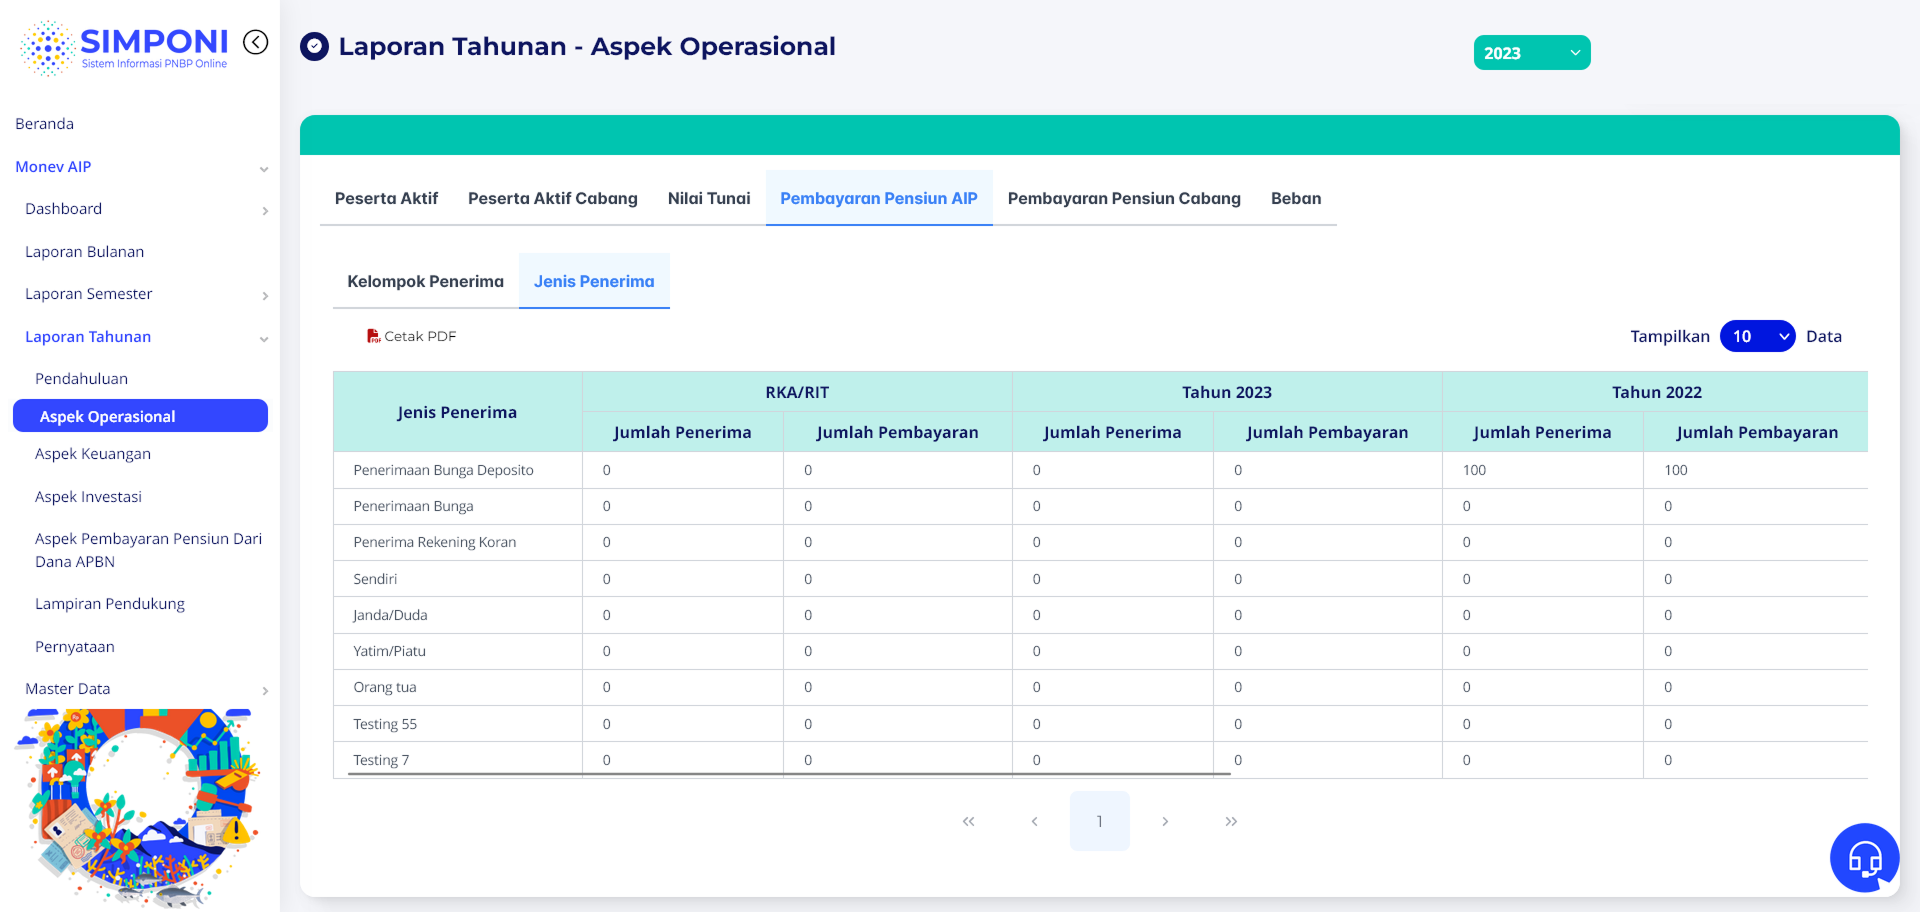
Task: Switch to the Peserta Aktif tab
Action: click(386, 198)
